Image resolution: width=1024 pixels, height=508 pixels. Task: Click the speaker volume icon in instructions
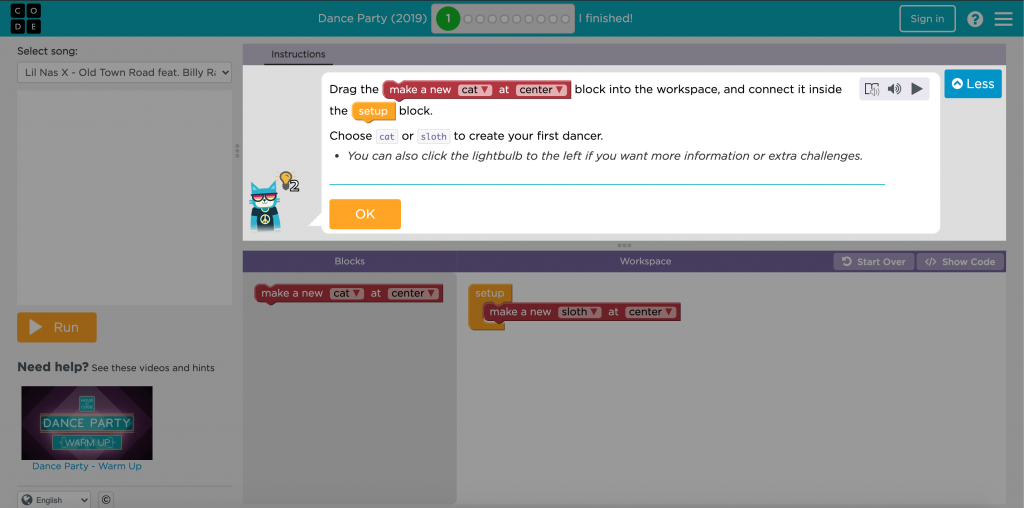[x=894, y=89]
